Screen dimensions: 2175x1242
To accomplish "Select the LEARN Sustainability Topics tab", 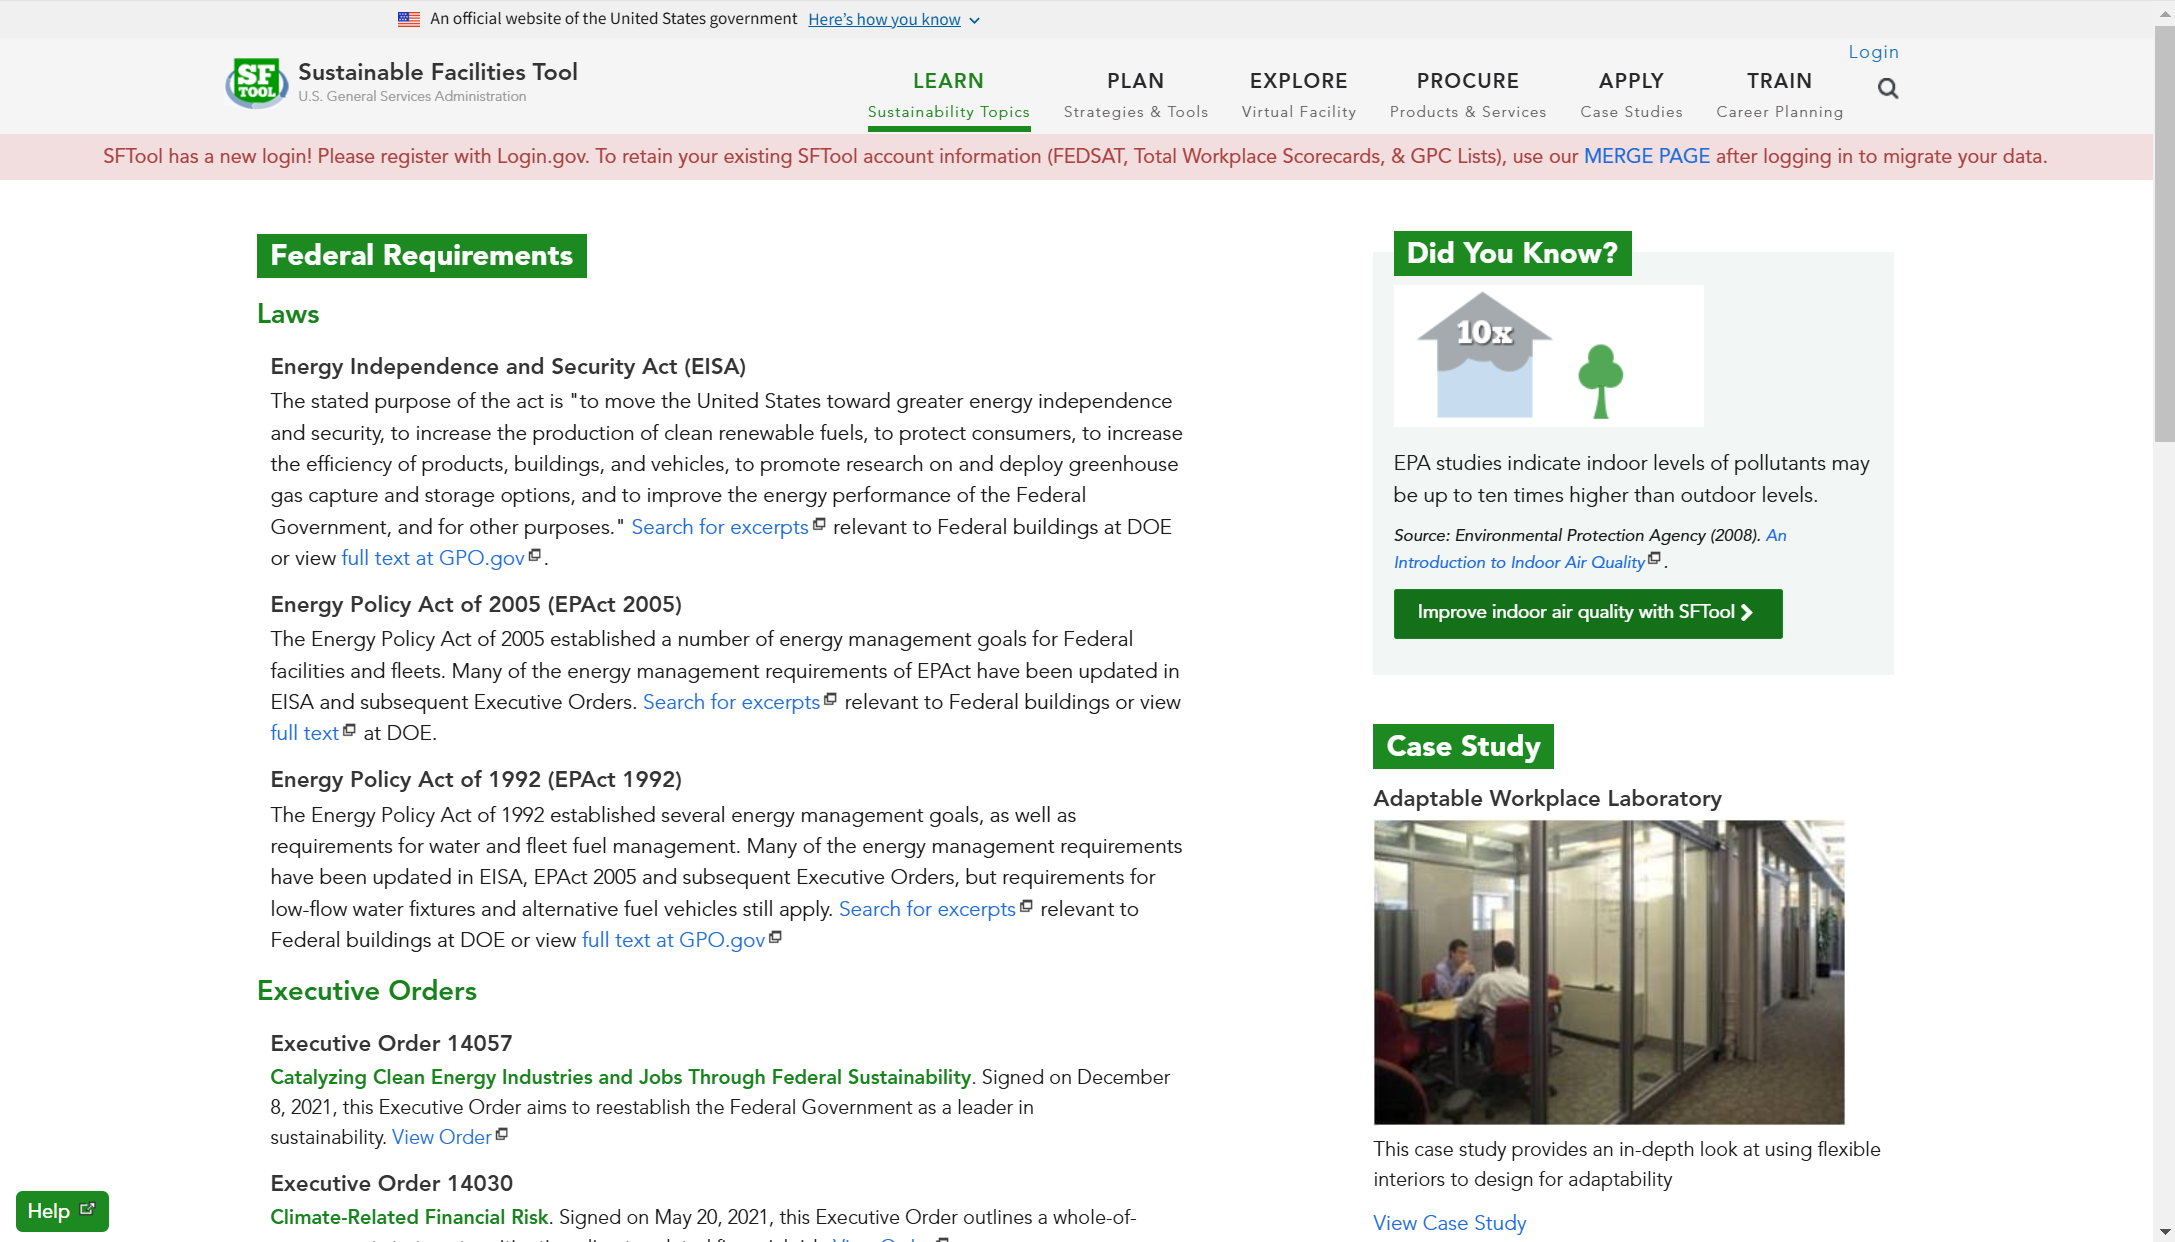I will (947, 94).
